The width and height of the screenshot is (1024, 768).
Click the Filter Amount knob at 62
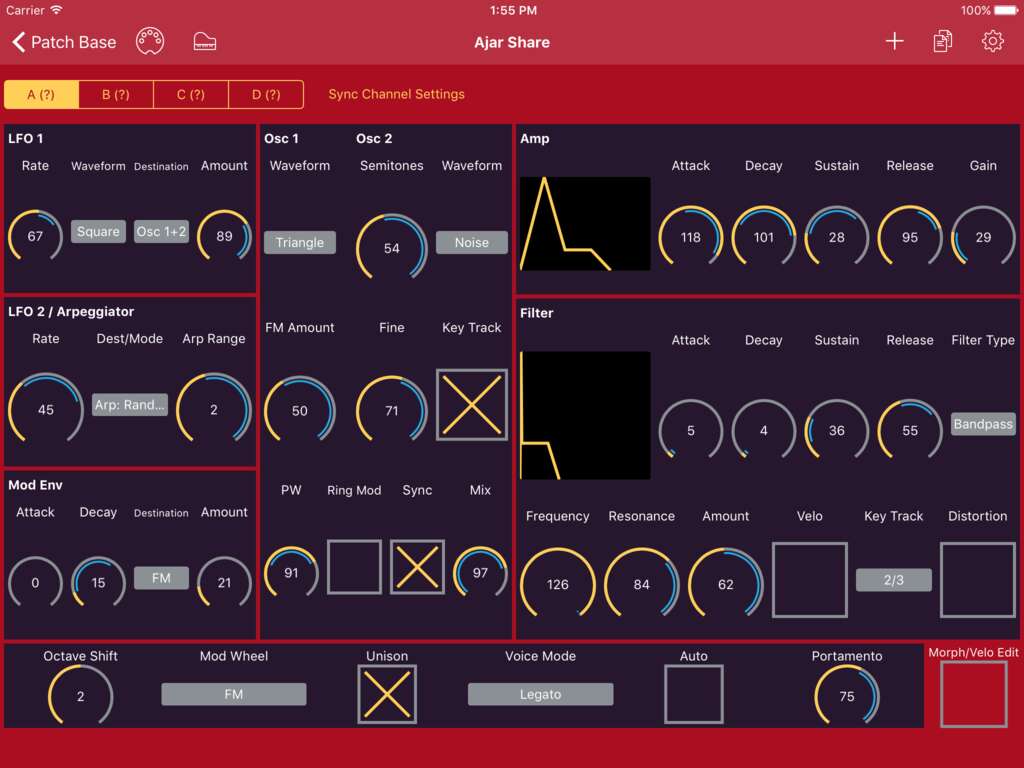pyautogui.click(x=726, y=584)
